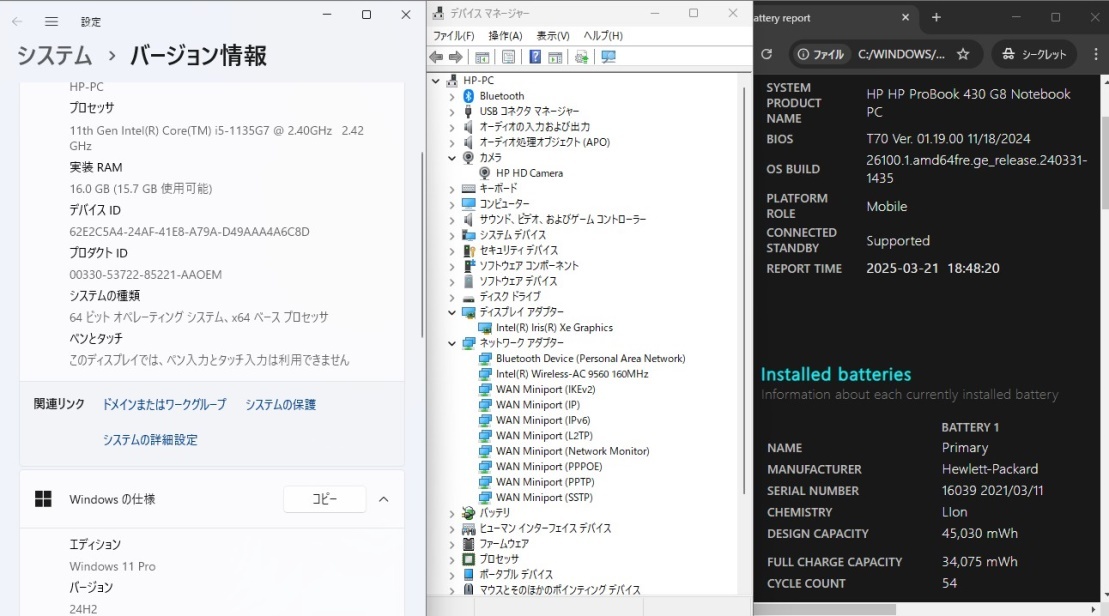Select ソフトウェア コンポーネント tree row
The width and height of the screenshot is (1109, 616).
click(x=528, y=266)
